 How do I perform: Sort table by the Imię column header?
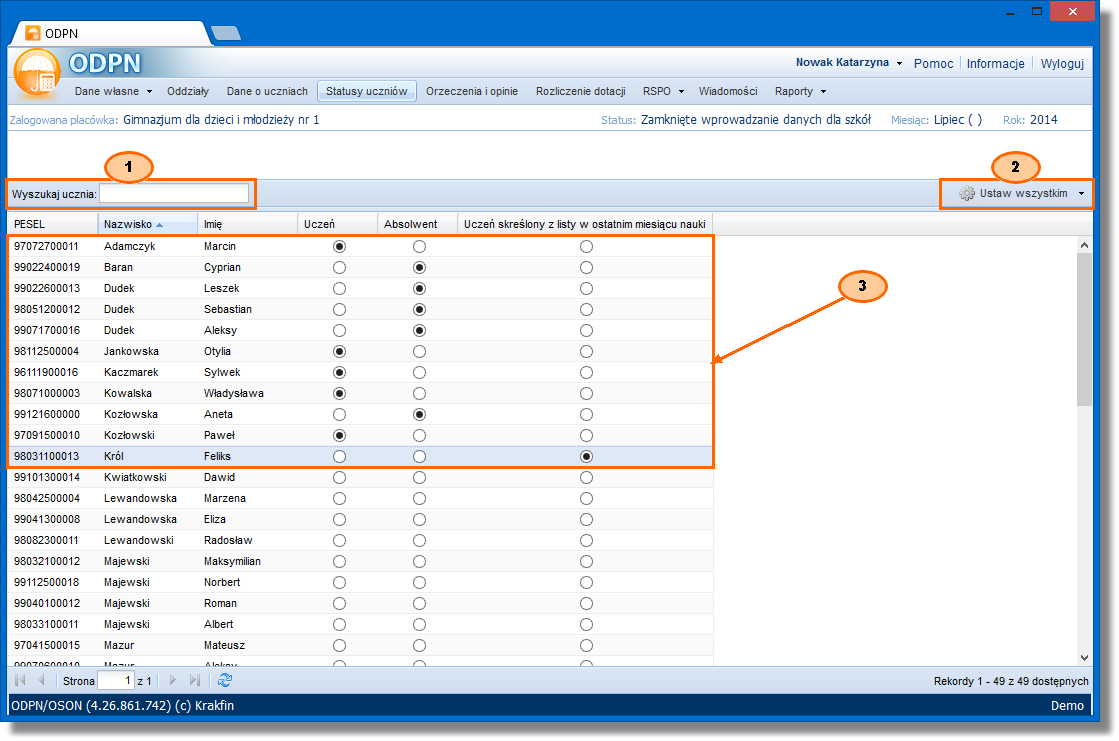[248, 224]
